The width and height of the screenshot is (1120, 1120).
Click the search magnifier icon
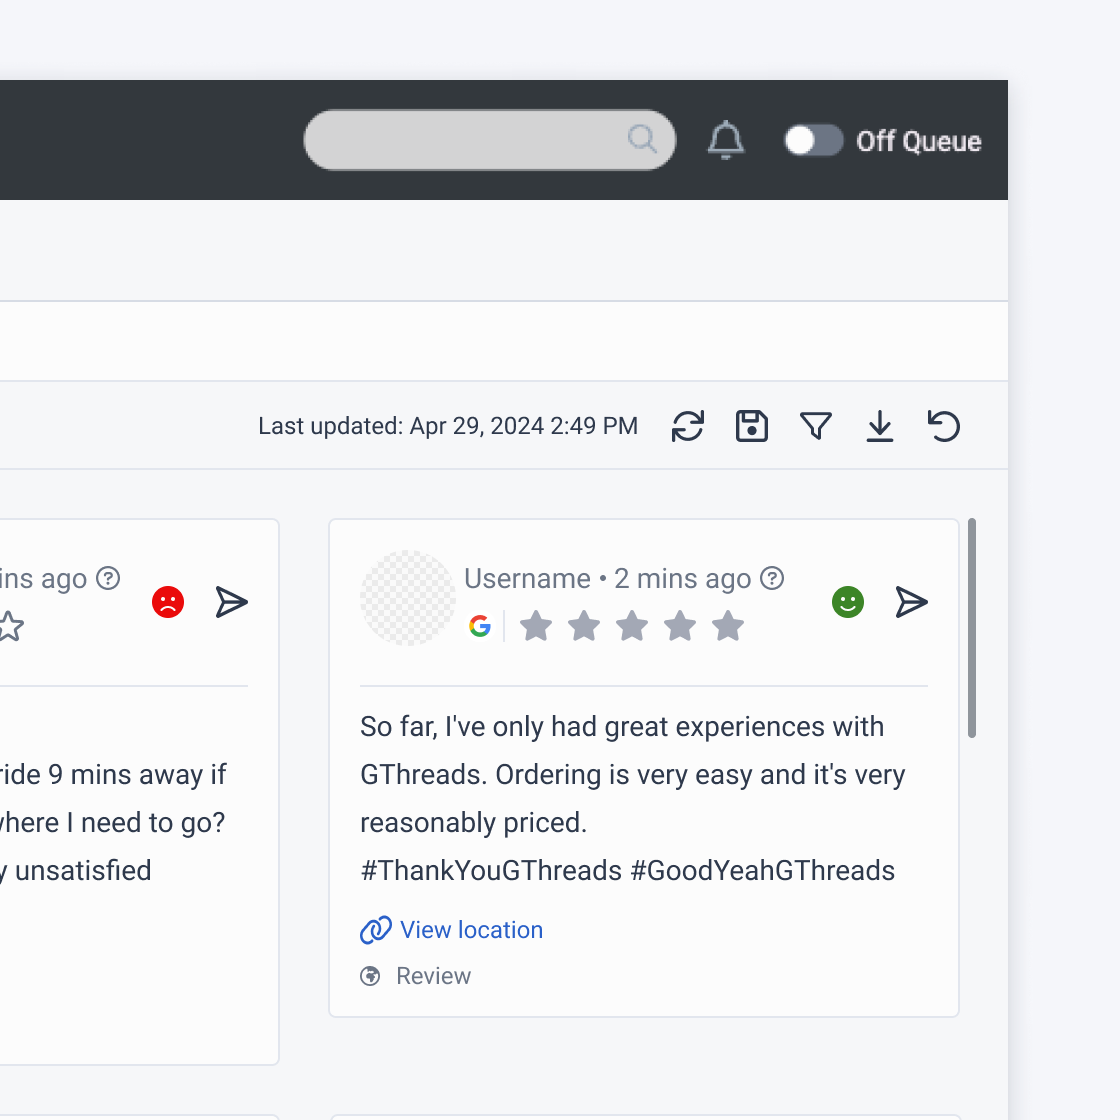tap(641, 139)
